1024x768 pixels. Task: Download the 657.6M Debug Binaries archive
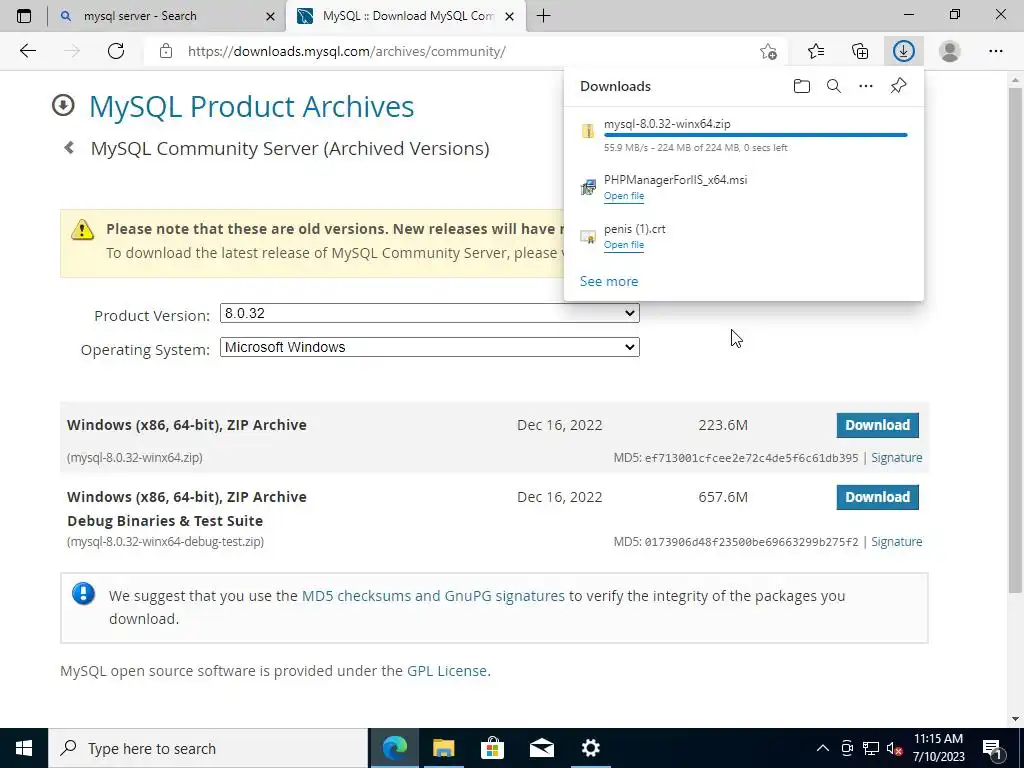click(877, 497)
